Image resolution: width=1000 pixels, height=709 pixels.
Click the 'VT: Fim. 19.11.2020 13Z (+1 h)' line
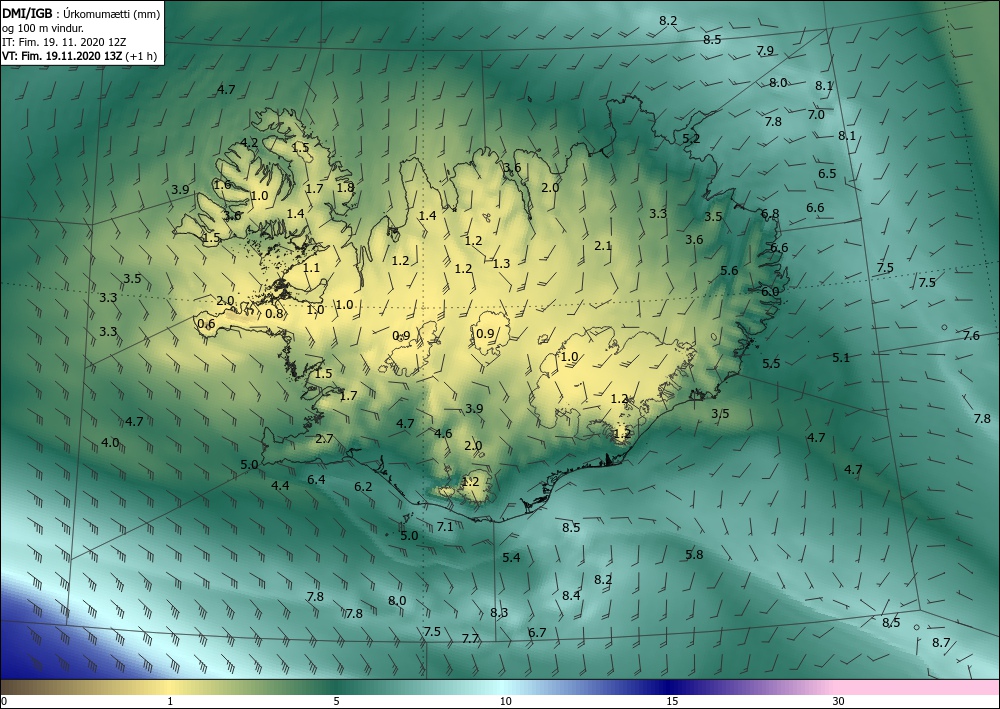tap(79, 56)
